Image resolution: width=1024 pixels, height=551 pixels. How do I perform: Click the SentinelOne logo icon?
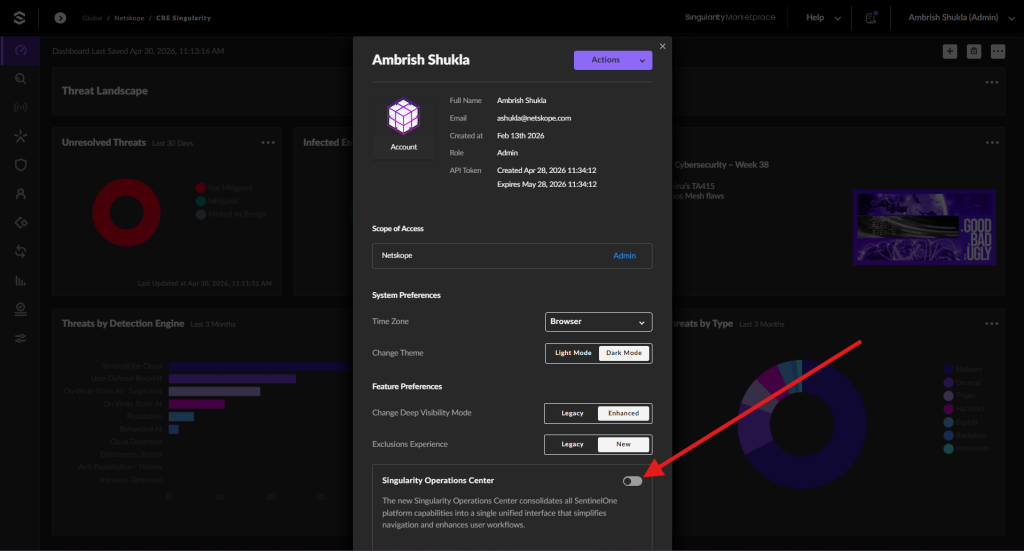(20, 18)
